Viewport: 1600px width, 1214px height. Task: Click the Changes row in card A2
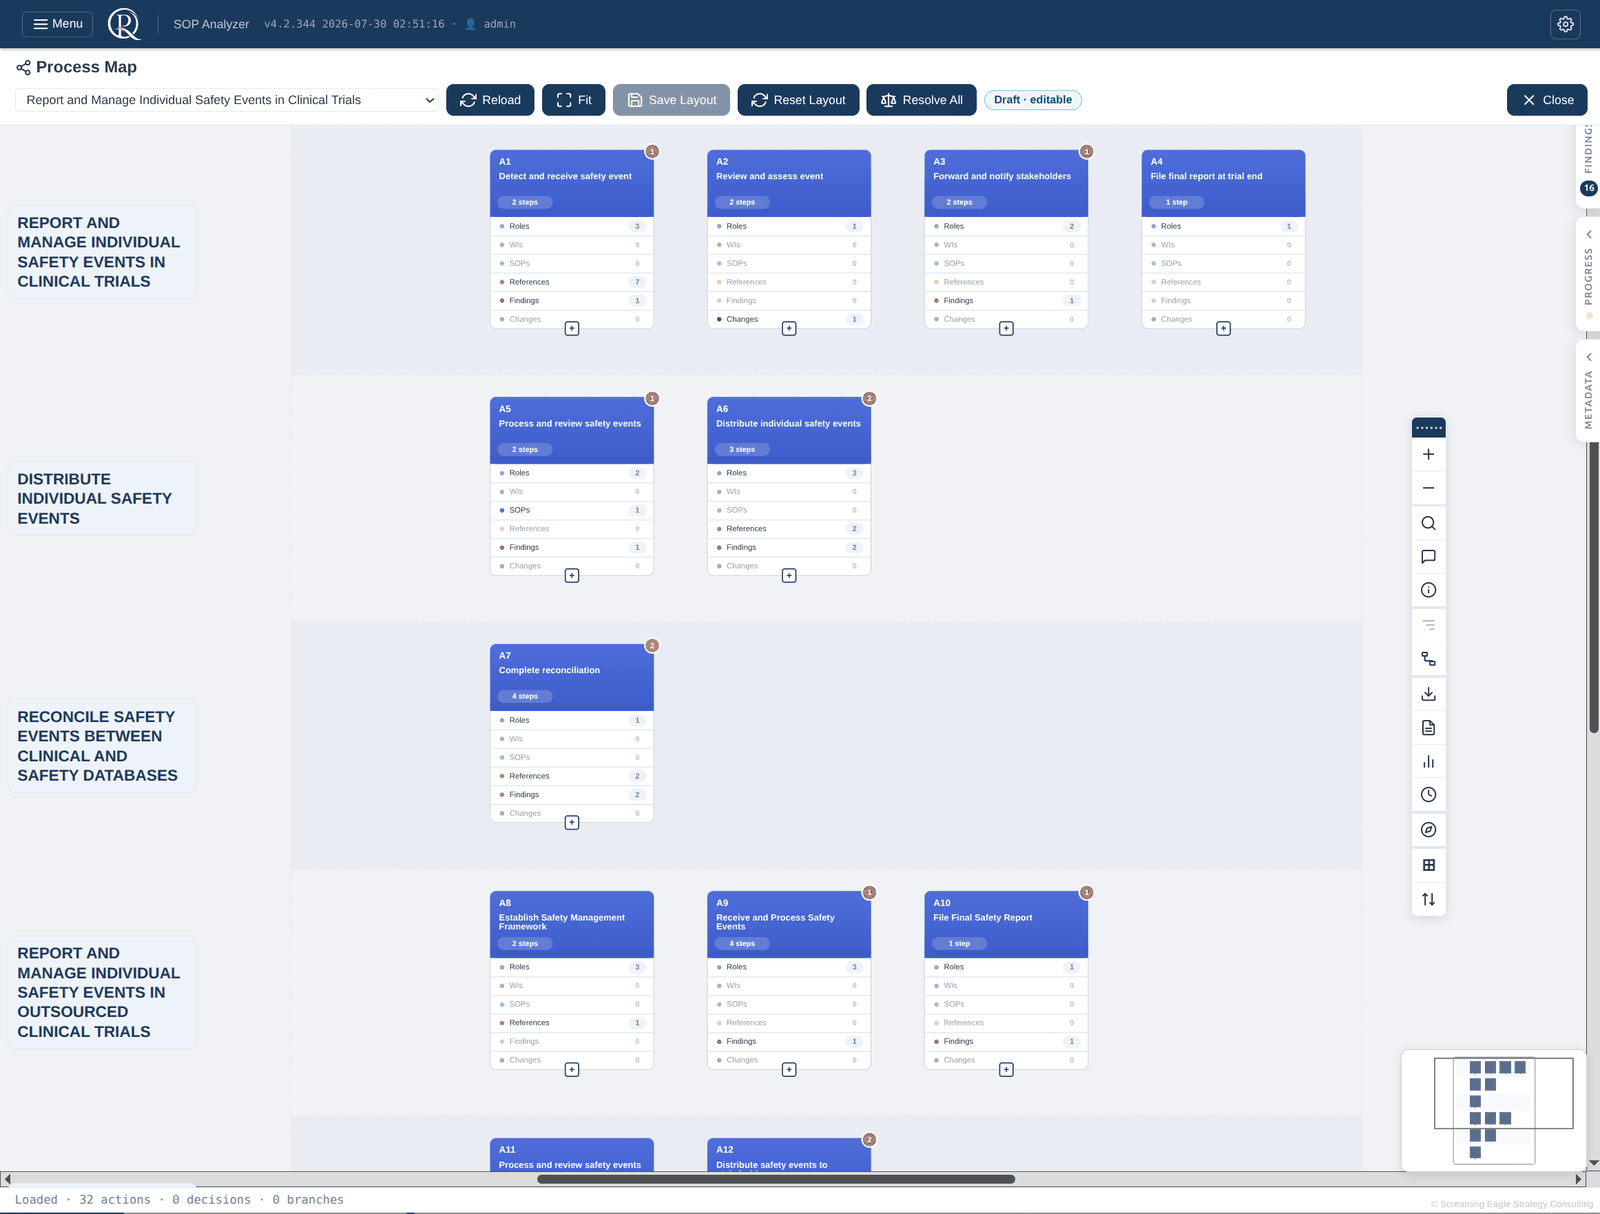coord(789,319)
